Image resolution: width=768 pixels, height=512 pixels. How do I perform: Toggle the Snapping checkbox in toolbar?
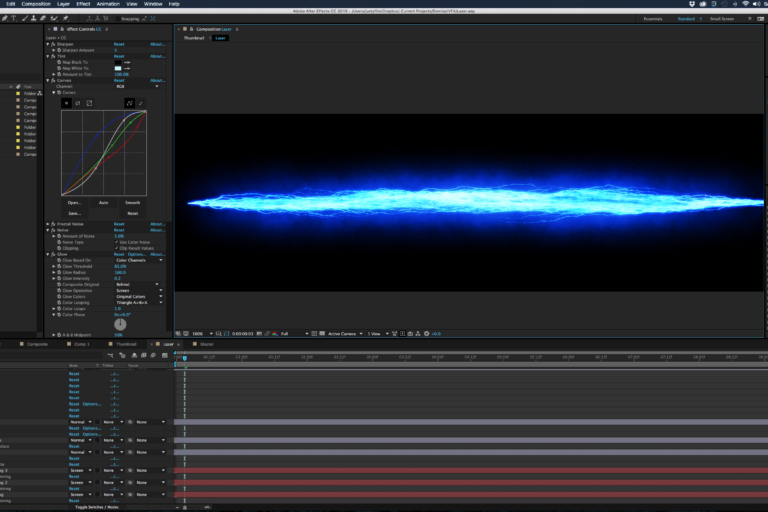[x=118, y=18]
